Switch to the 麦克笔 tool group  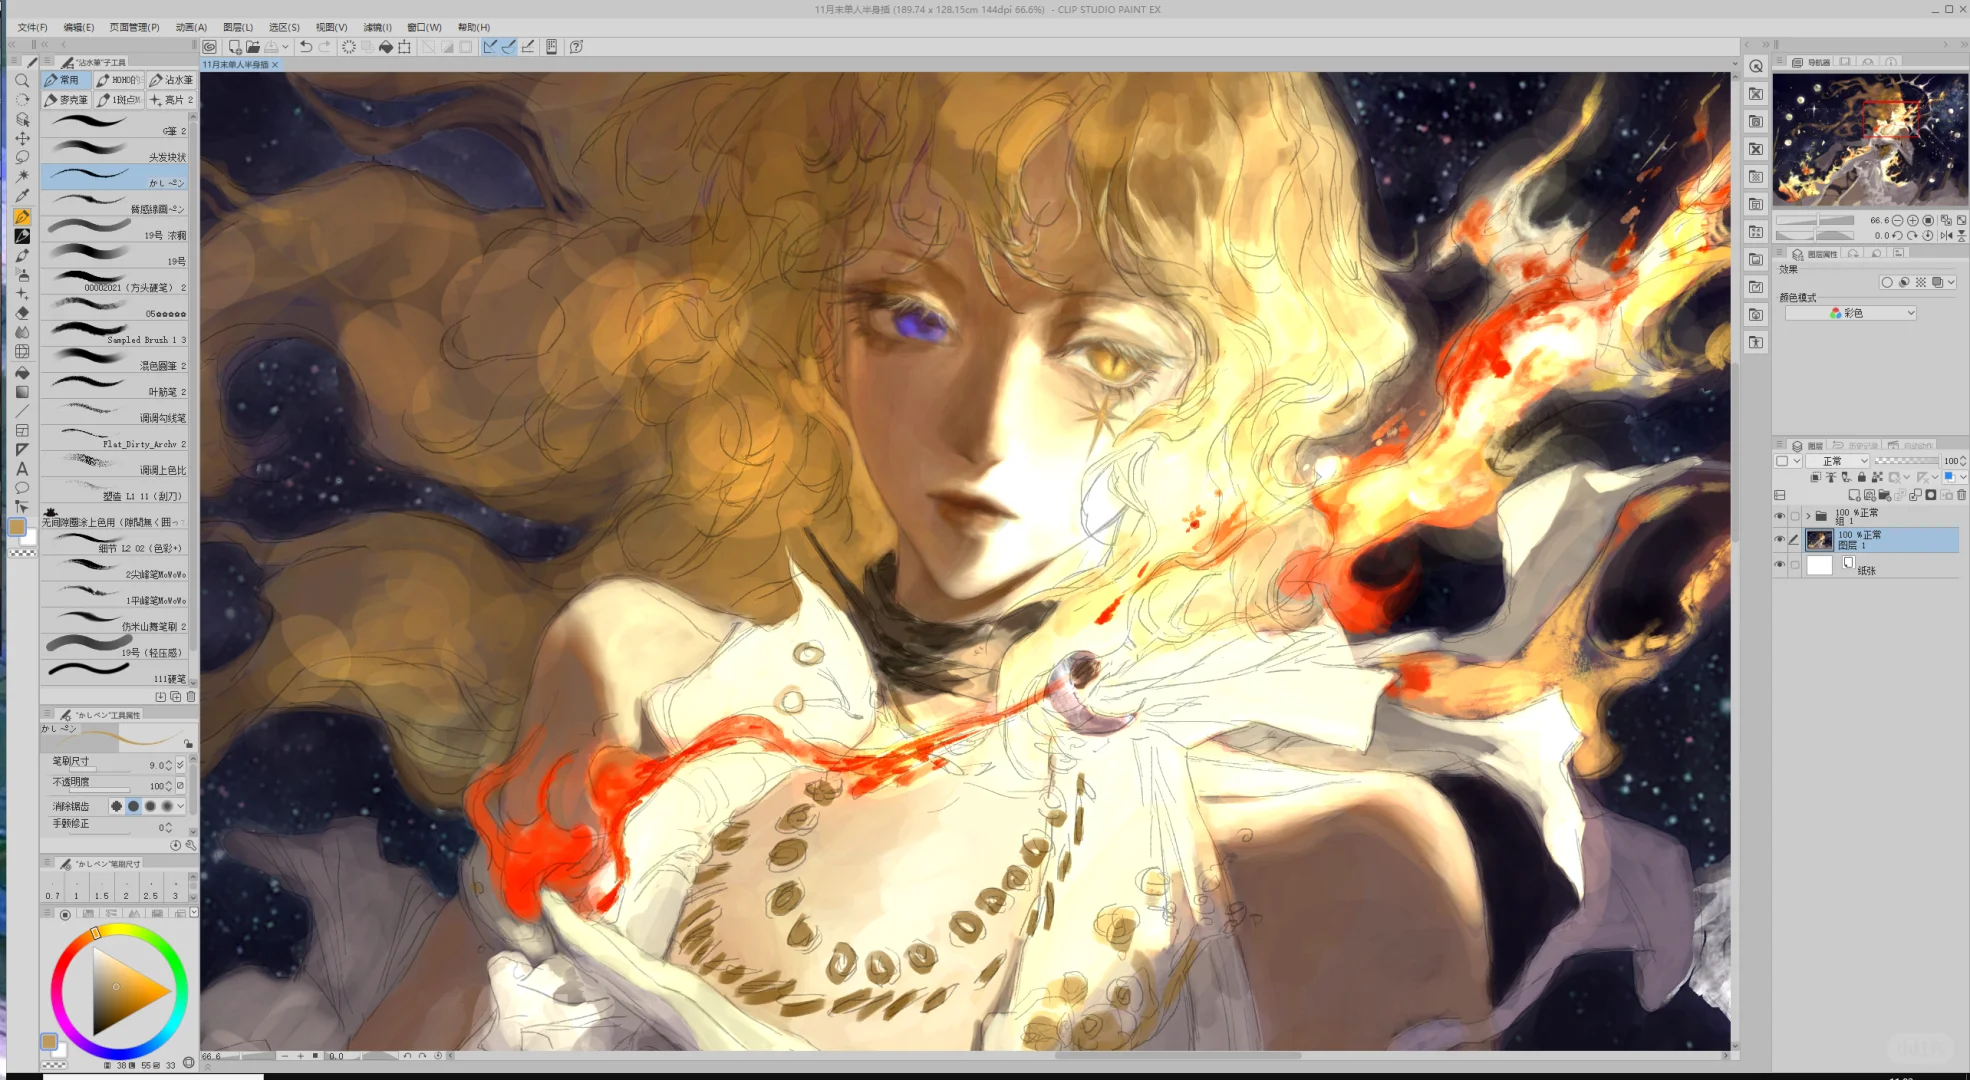click(x=66, y=100)
